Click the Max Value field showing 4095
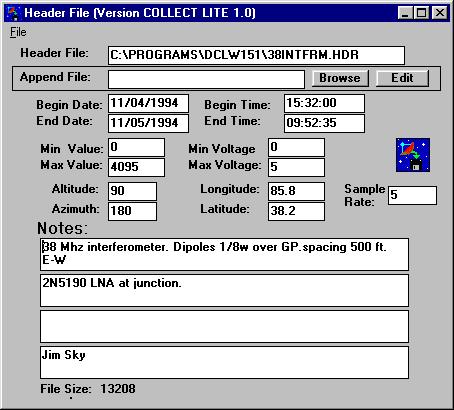 tap(136, 167)
